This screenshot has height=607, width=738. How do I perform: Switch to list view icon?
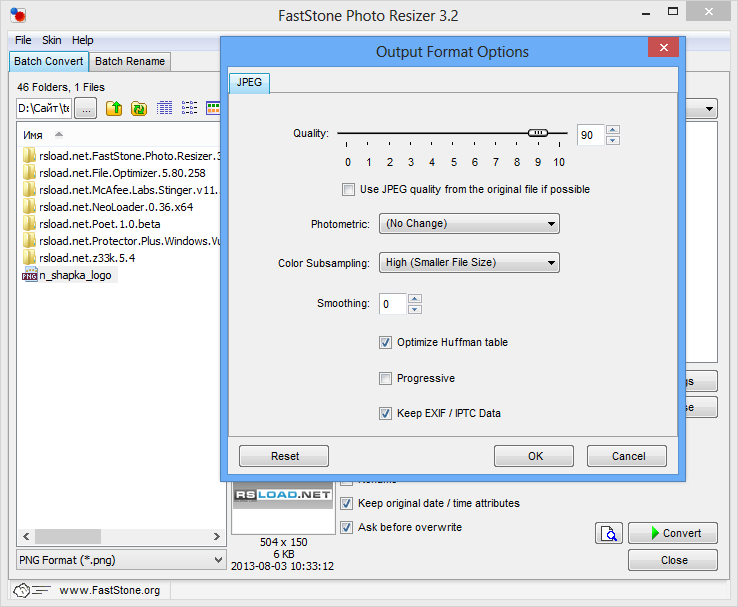pyautogui.click(x=189, y=108)
